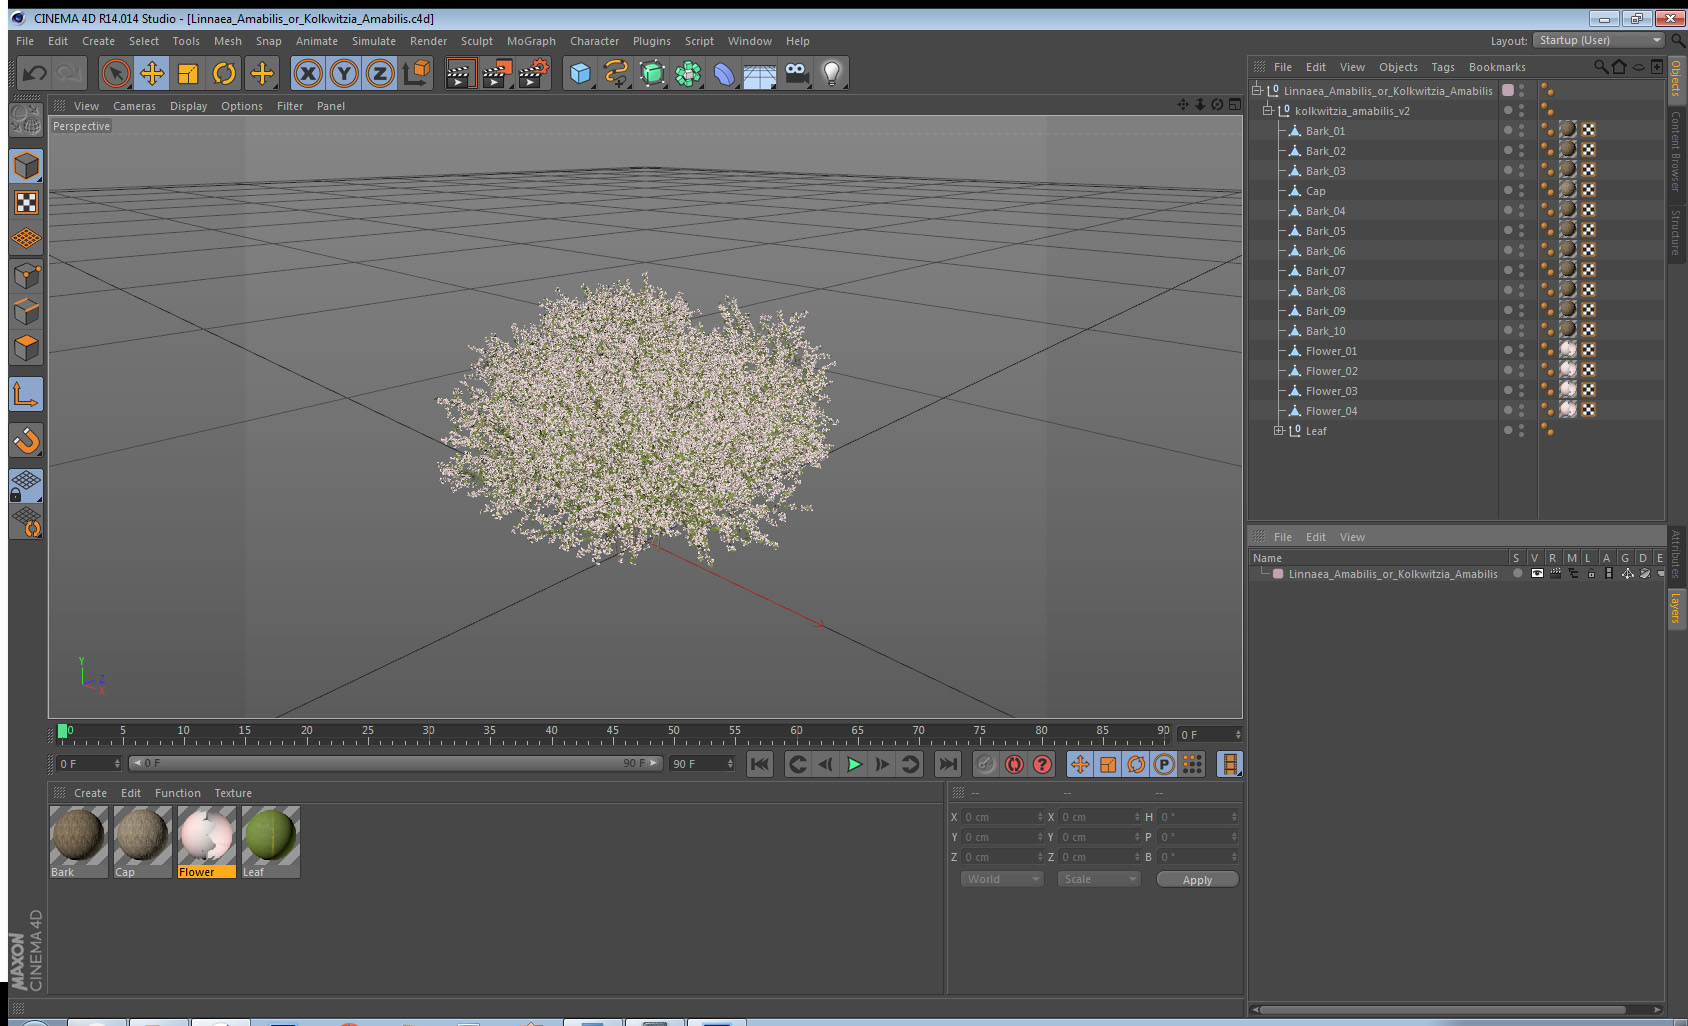Image resolution: width=1688 pixels, height=1026 pixels.
Task: Collapse the kolkwitzia_amabilis_v2 group
Action: click(1268, 110)
